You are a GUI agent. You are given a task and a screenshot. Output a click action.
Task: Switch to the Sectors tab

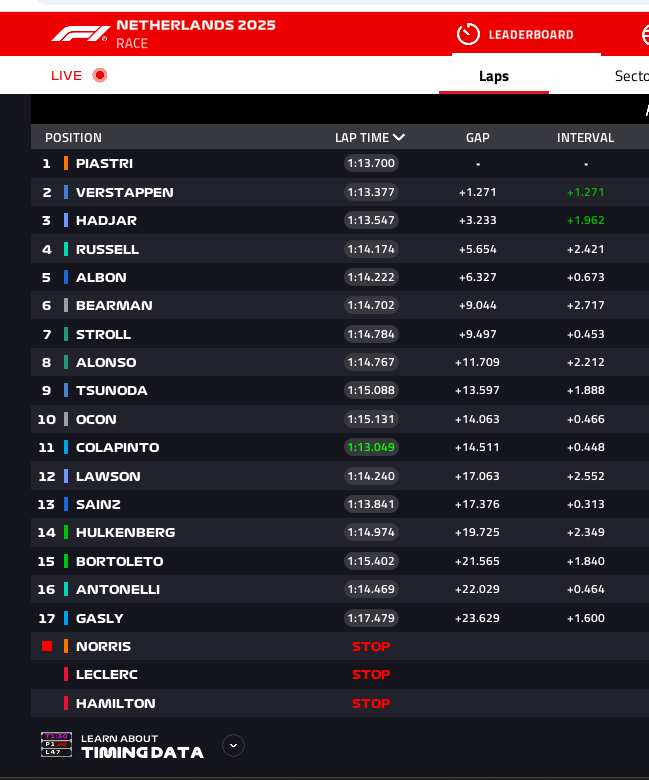tap(631, 76)
